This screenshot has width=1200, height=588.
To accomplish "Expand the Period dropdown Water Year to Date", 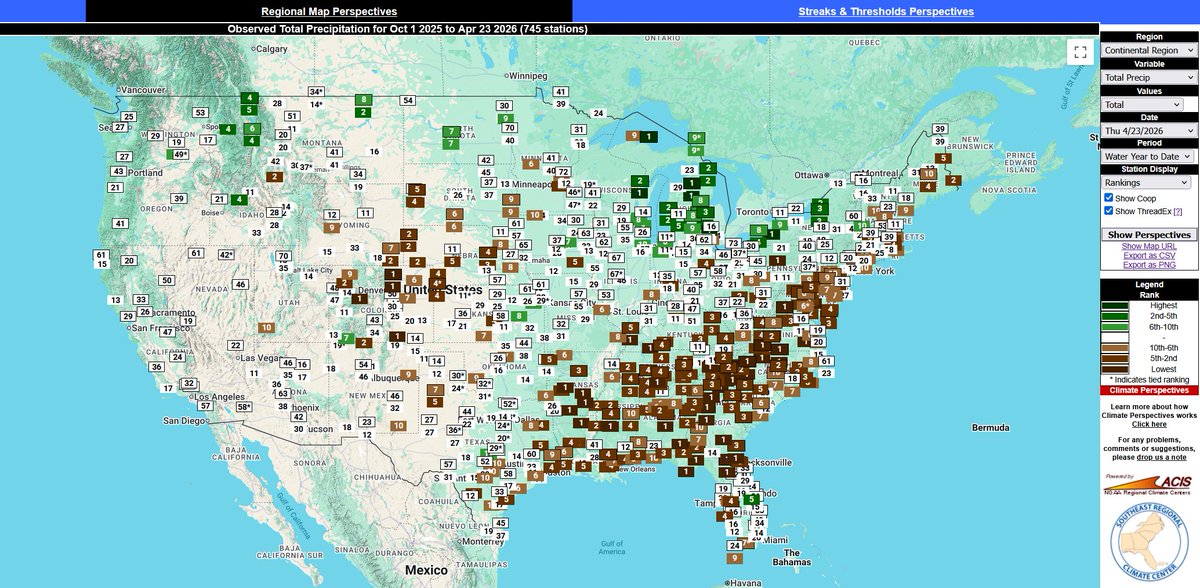I will pos(1148,156).
